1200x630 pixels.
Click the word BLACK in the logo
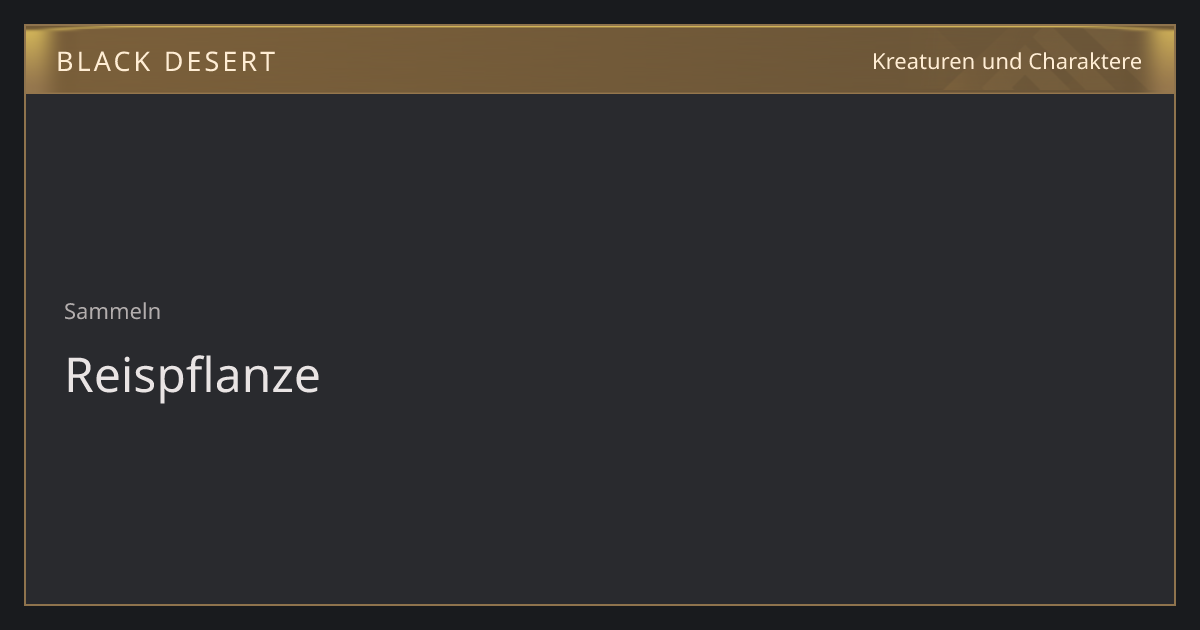(103, 62)
